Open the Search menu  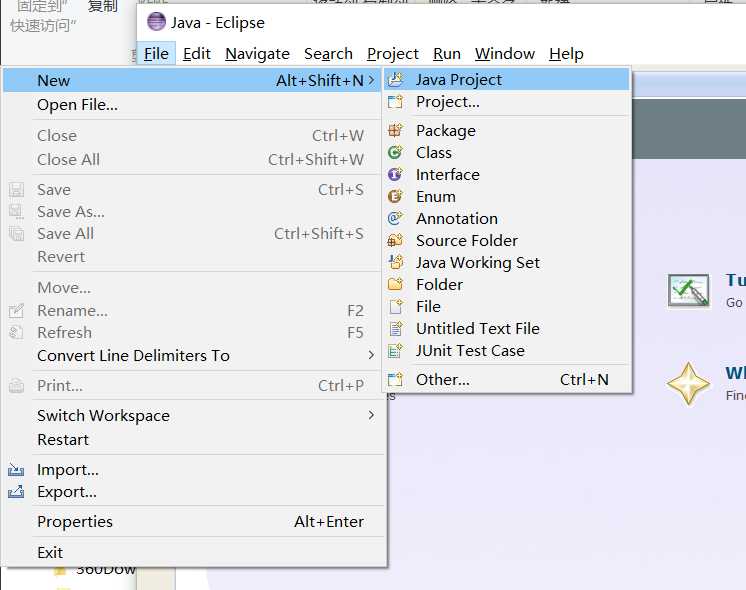click(x=328, y=54)
